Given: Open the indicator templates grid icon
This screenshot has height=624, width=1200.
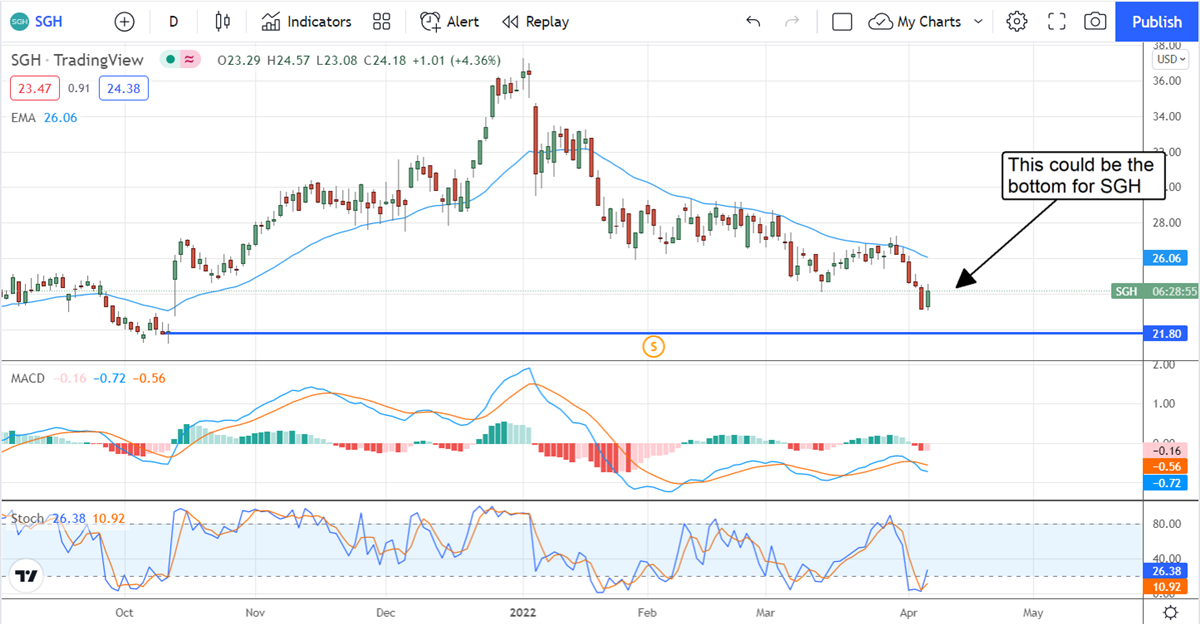Looking at the screenshot, I should [x=381, y=21].
